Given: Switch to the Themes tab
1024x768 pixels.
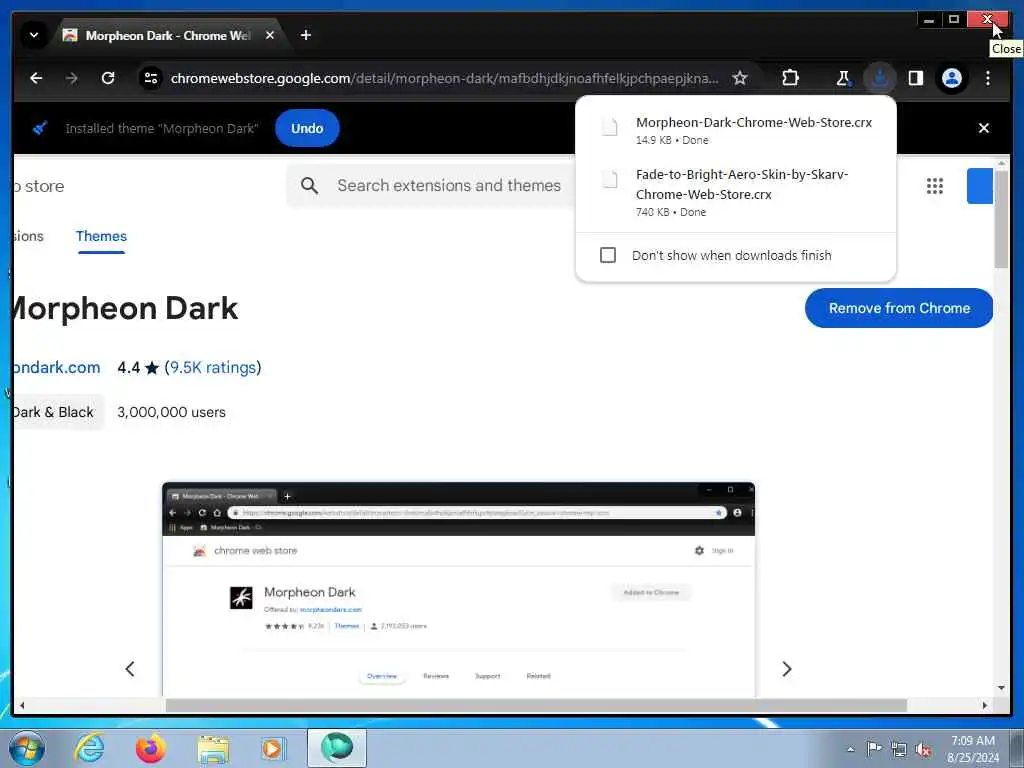Looking at the screenshot, I should point(101,236).
